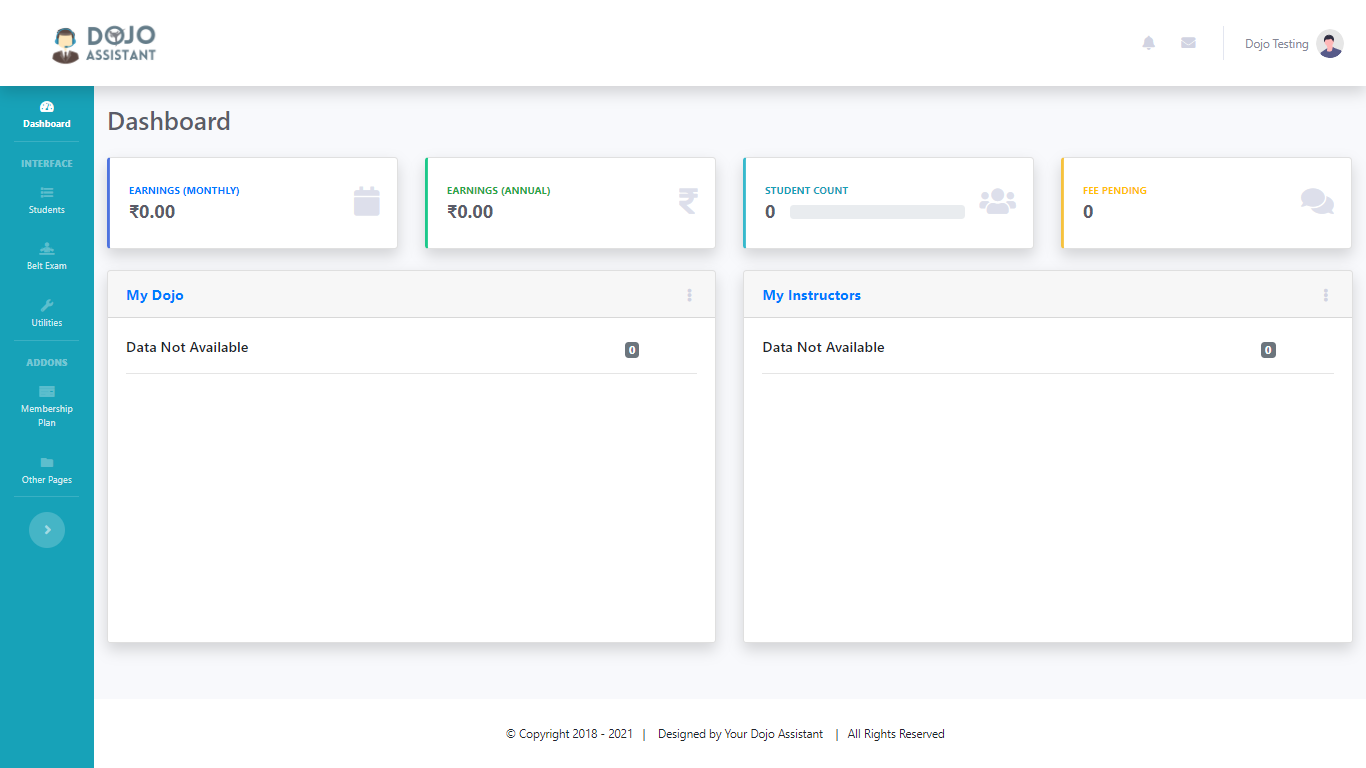Click the chat bubbles icon in Fee Pending card
Screen dimensions: 1366x768
1317,202
